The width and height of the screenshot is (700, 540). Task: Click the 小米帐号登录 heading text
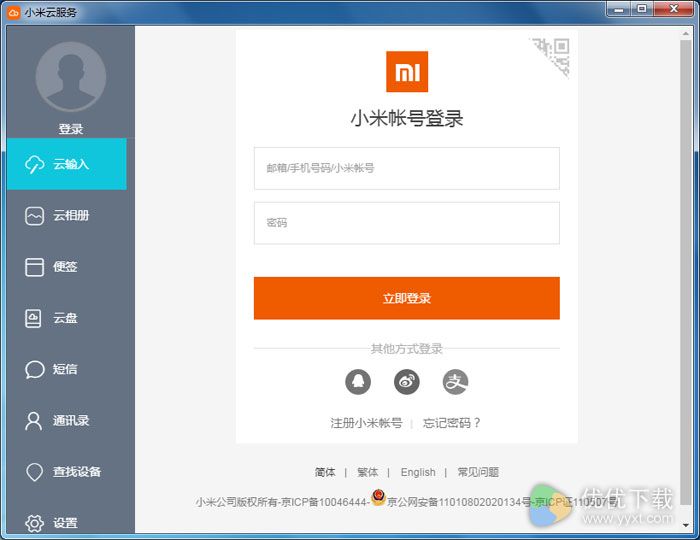(407, 119)
